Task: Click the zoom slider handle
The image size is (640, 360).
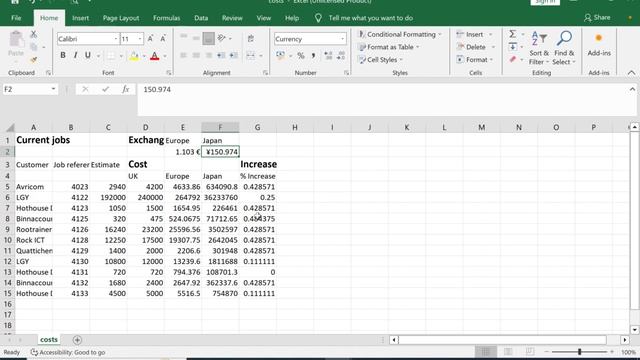Action: [x=579, y=352]
